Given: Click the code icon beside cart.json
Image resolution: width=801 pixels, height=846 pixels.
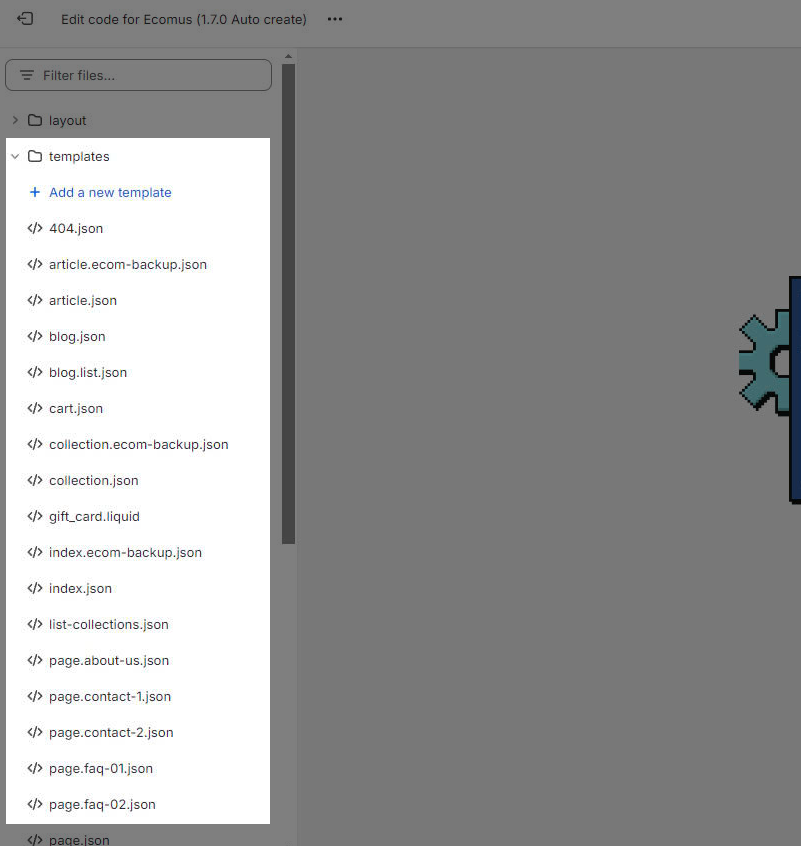Looking at the screenshot, I should coord(35,408).
